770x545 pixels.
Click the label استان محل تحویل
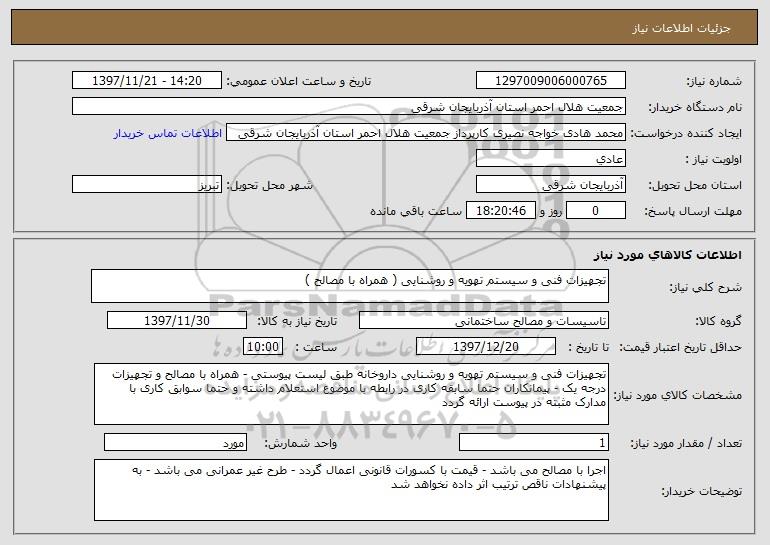click(x=695, y=185)
